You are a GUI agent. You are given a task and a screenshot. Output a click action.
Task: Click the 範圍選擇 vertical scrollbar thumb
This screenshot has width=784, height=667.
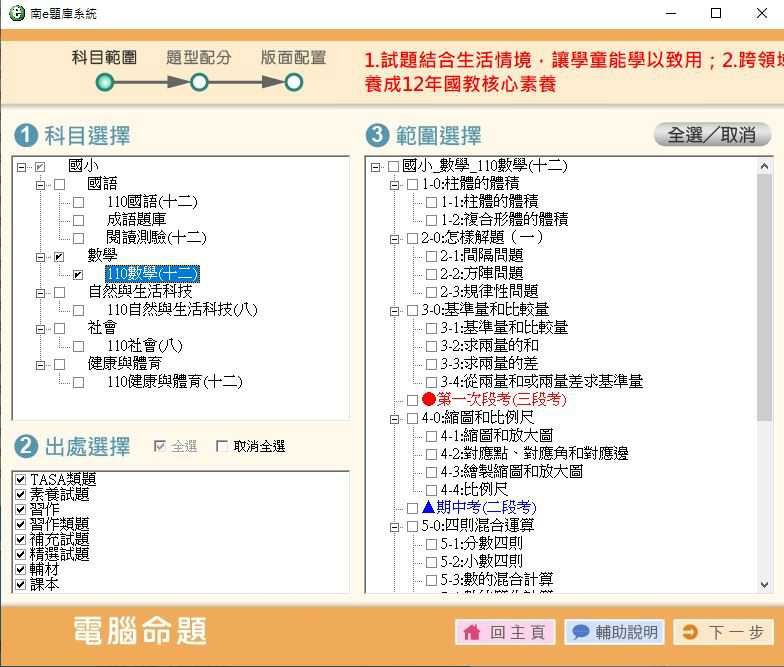pos(764,298)
